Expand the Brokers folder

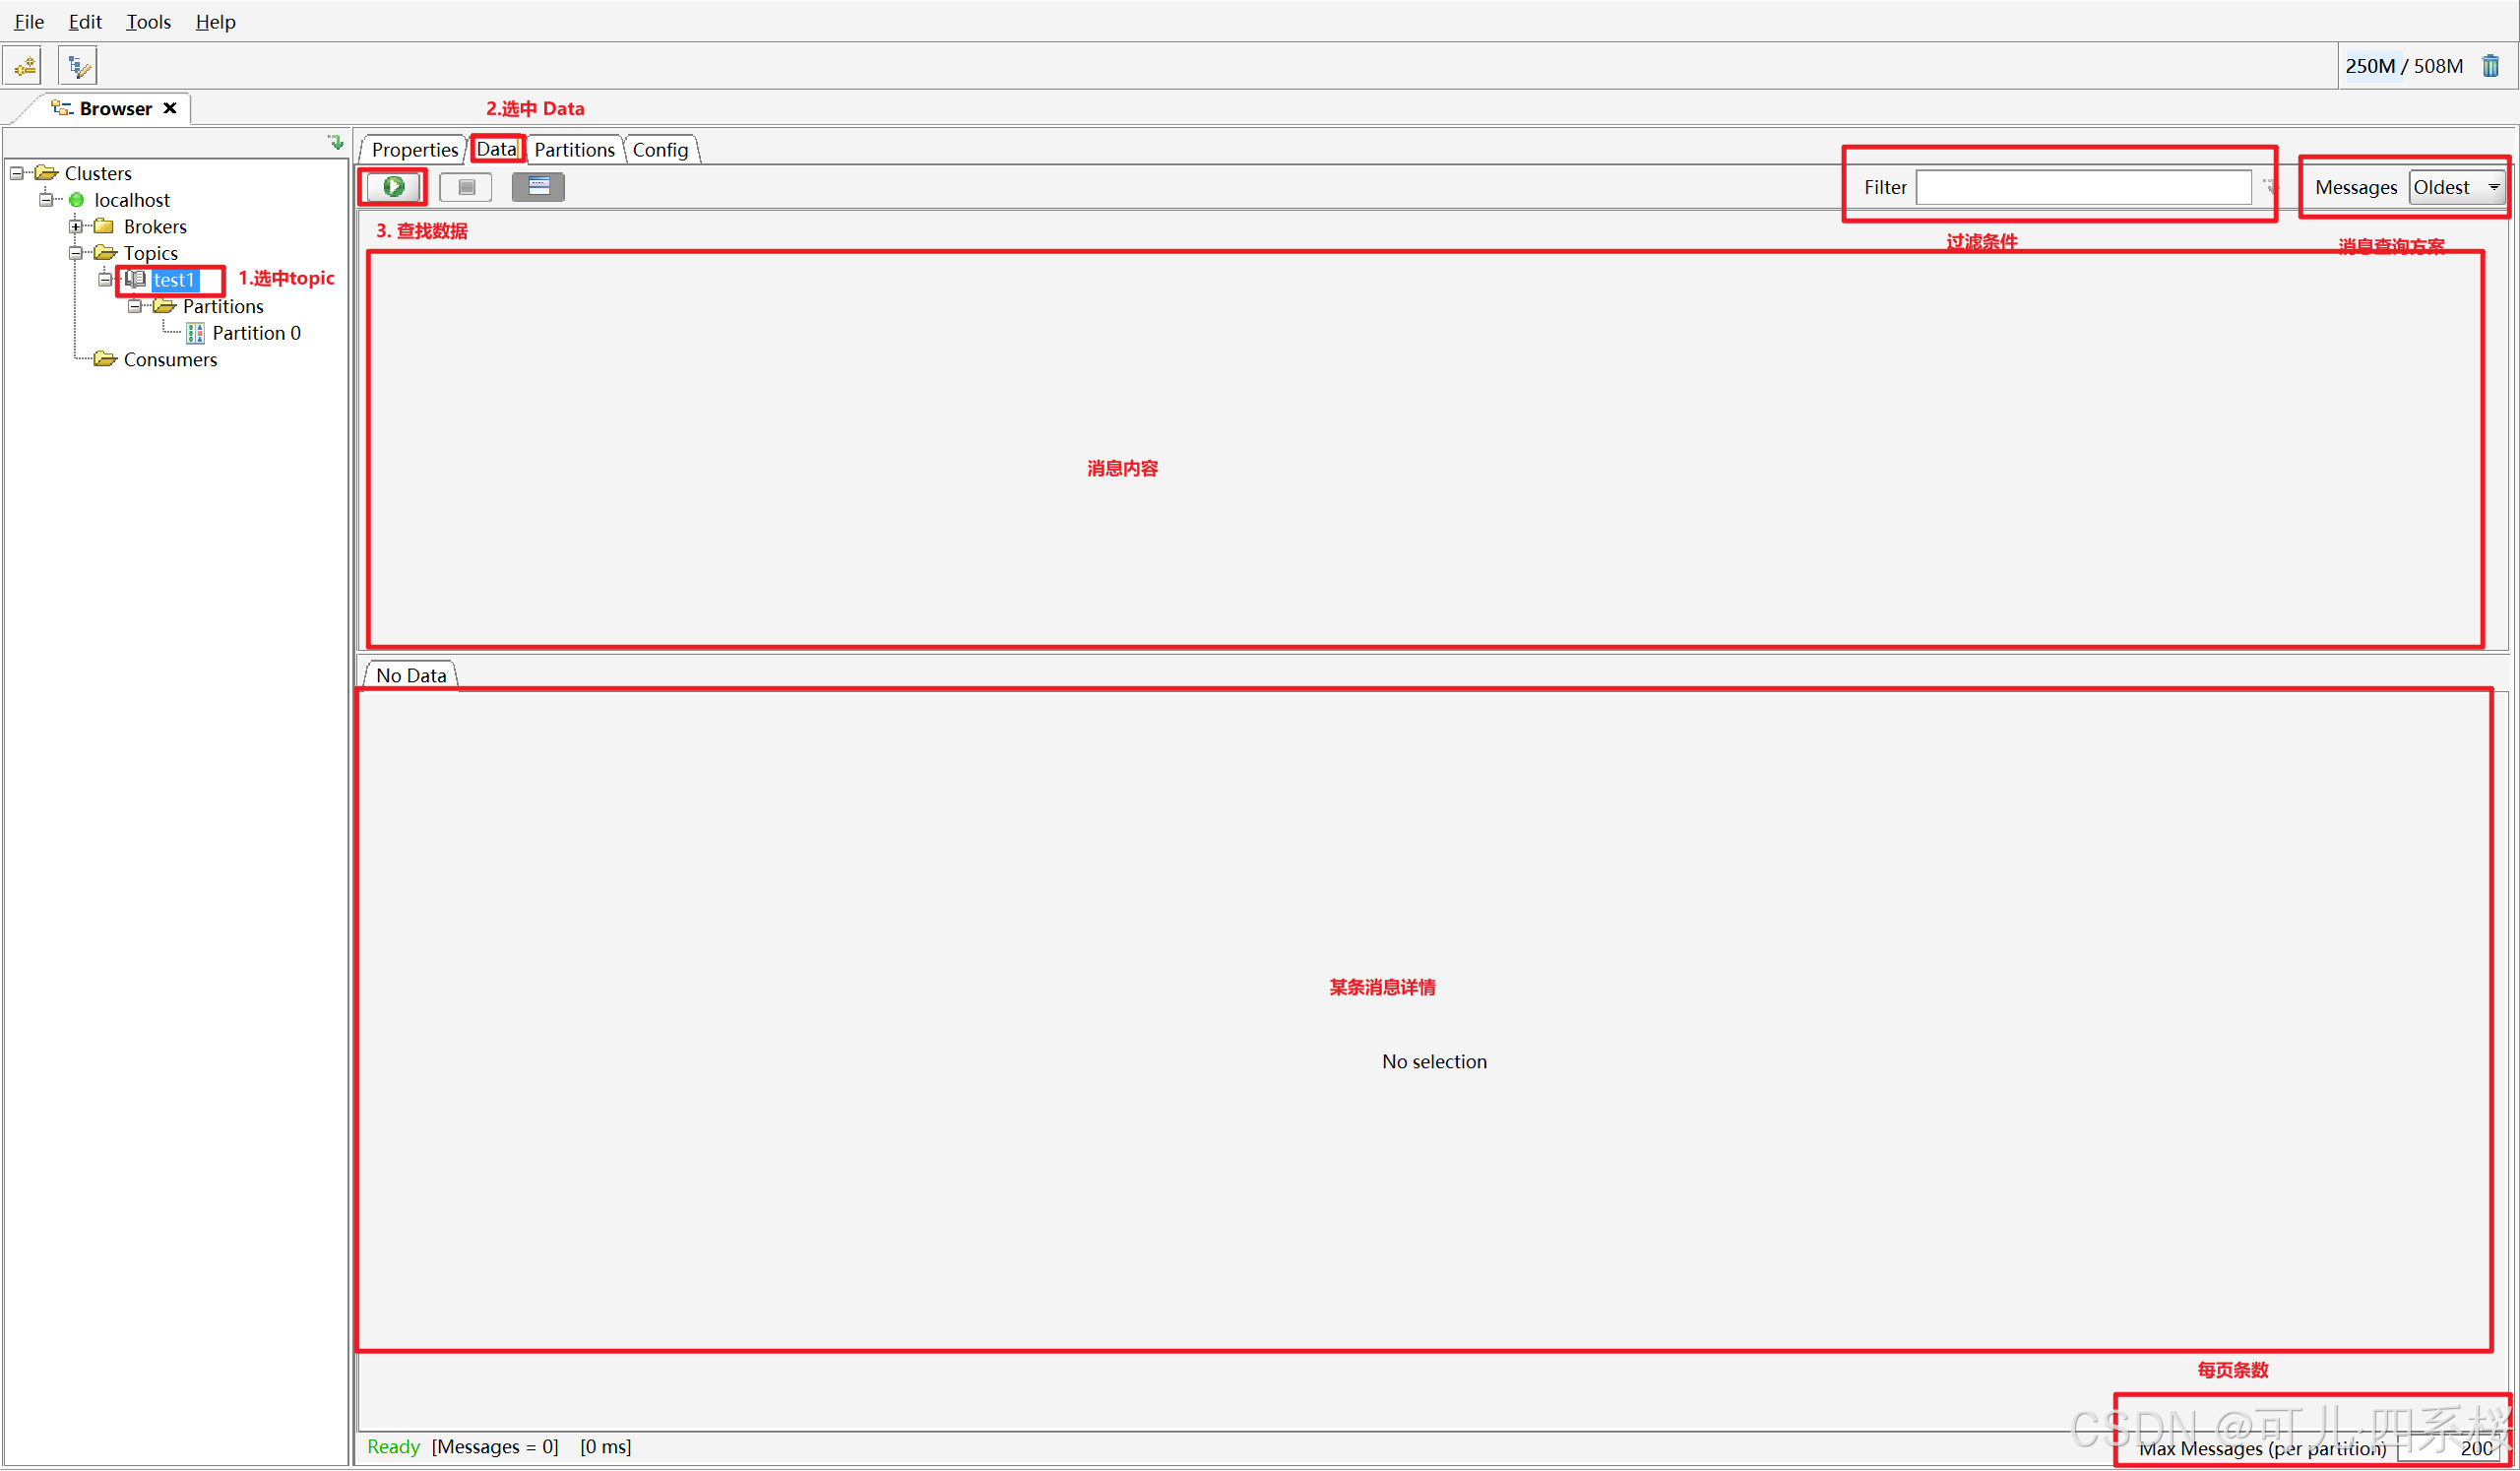tap(76, 227)
